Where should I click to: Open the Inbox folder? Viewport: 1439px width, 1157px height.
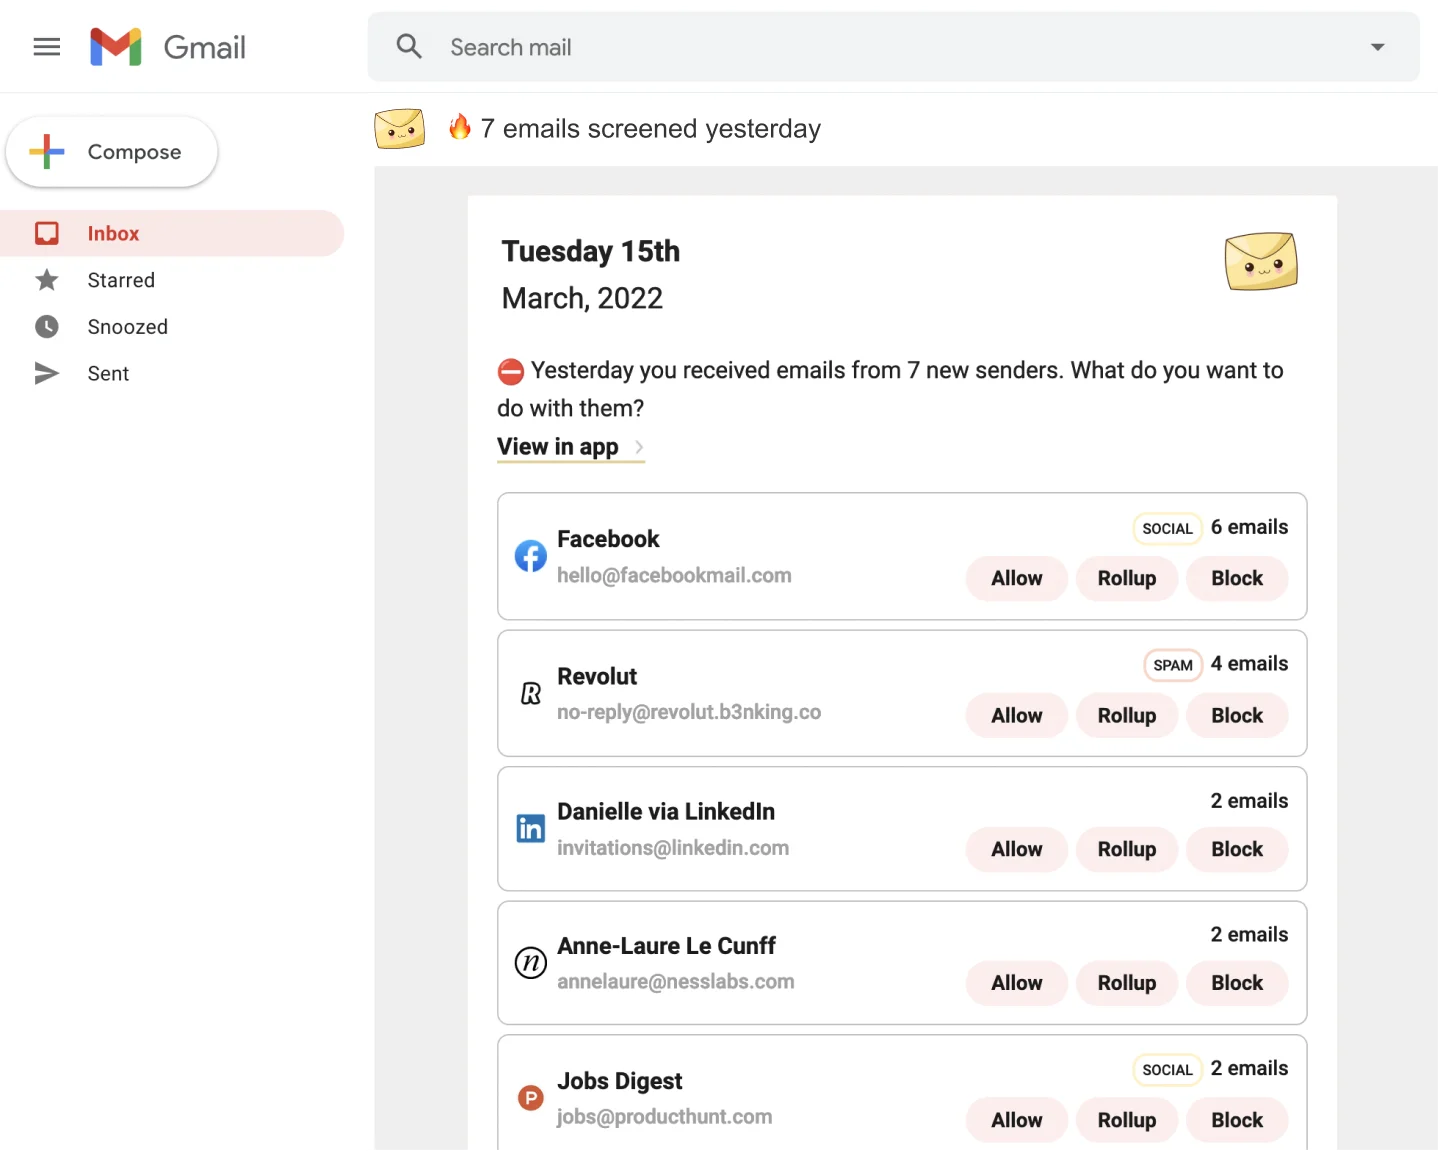172,233
